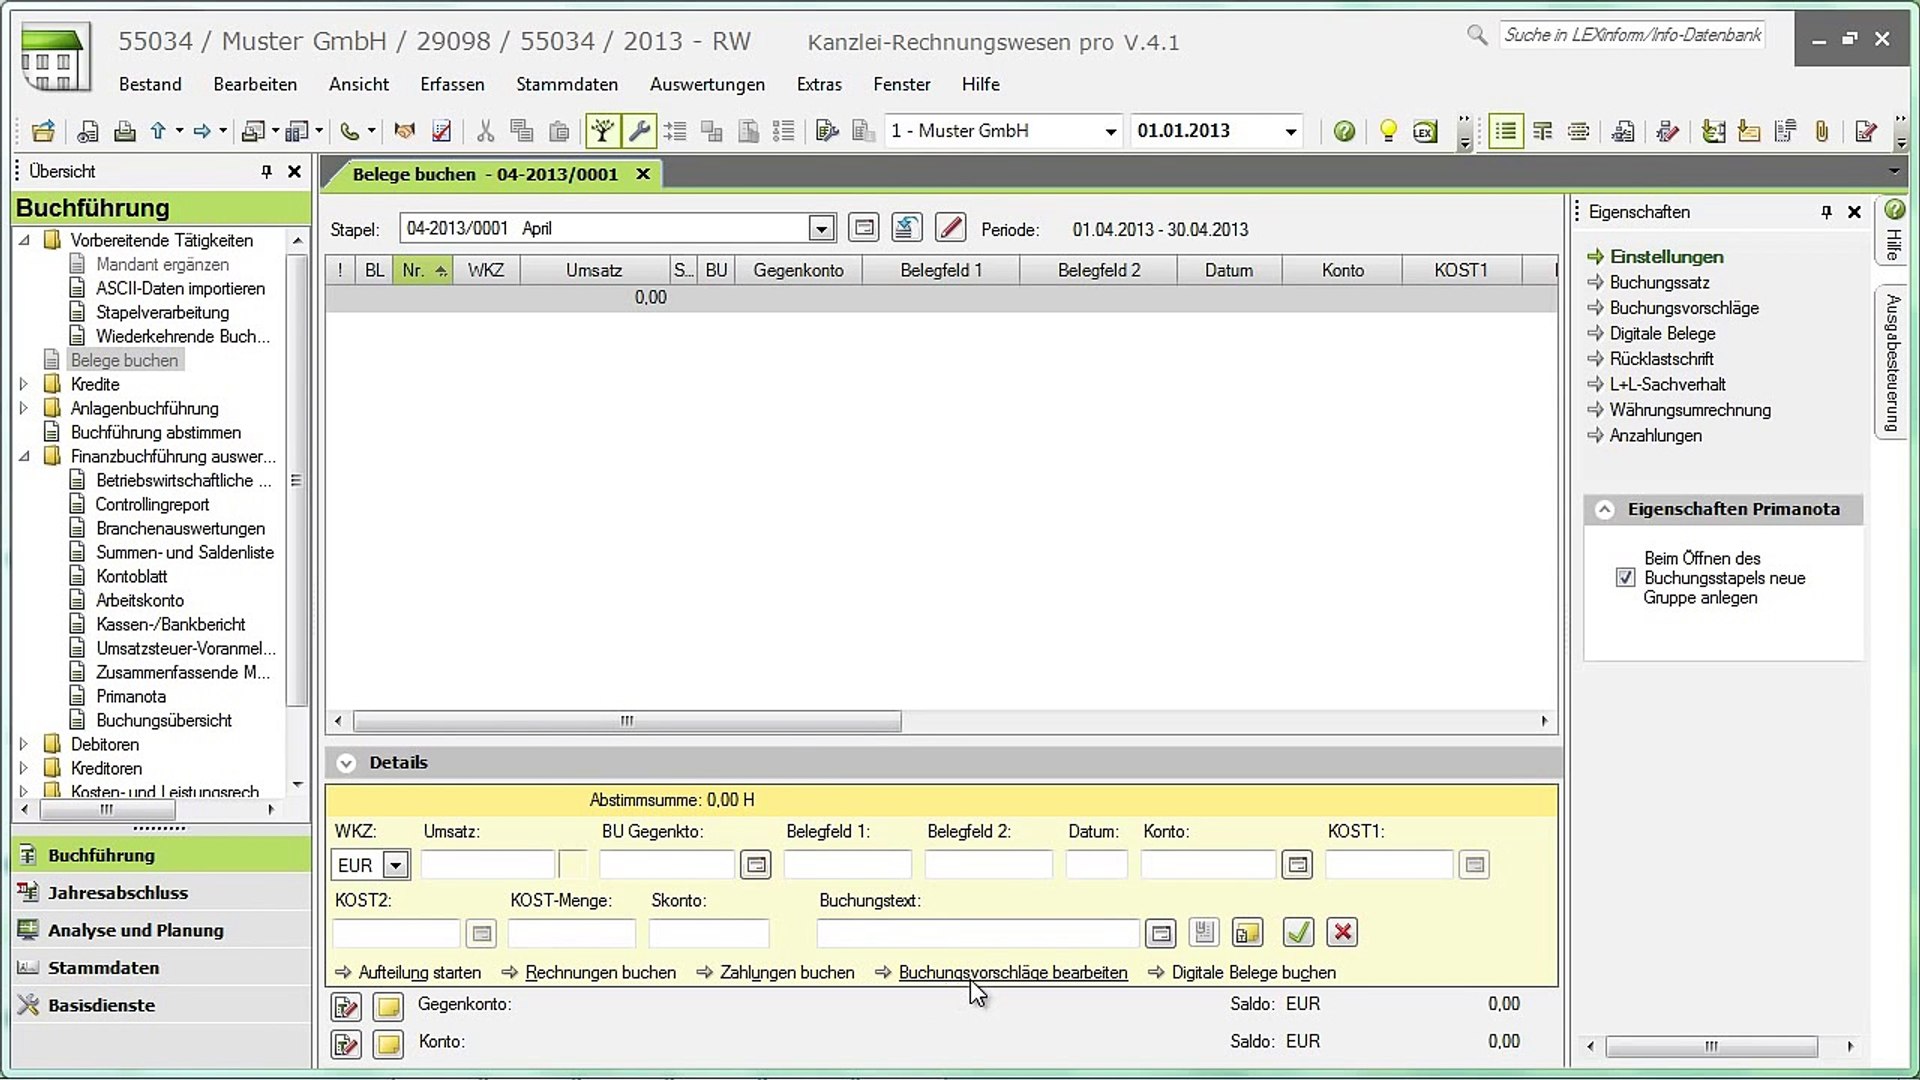Click the green checkmark confirm booking icon
The width and height of the screenshot is (1920, 1080).
[1298, 933]
